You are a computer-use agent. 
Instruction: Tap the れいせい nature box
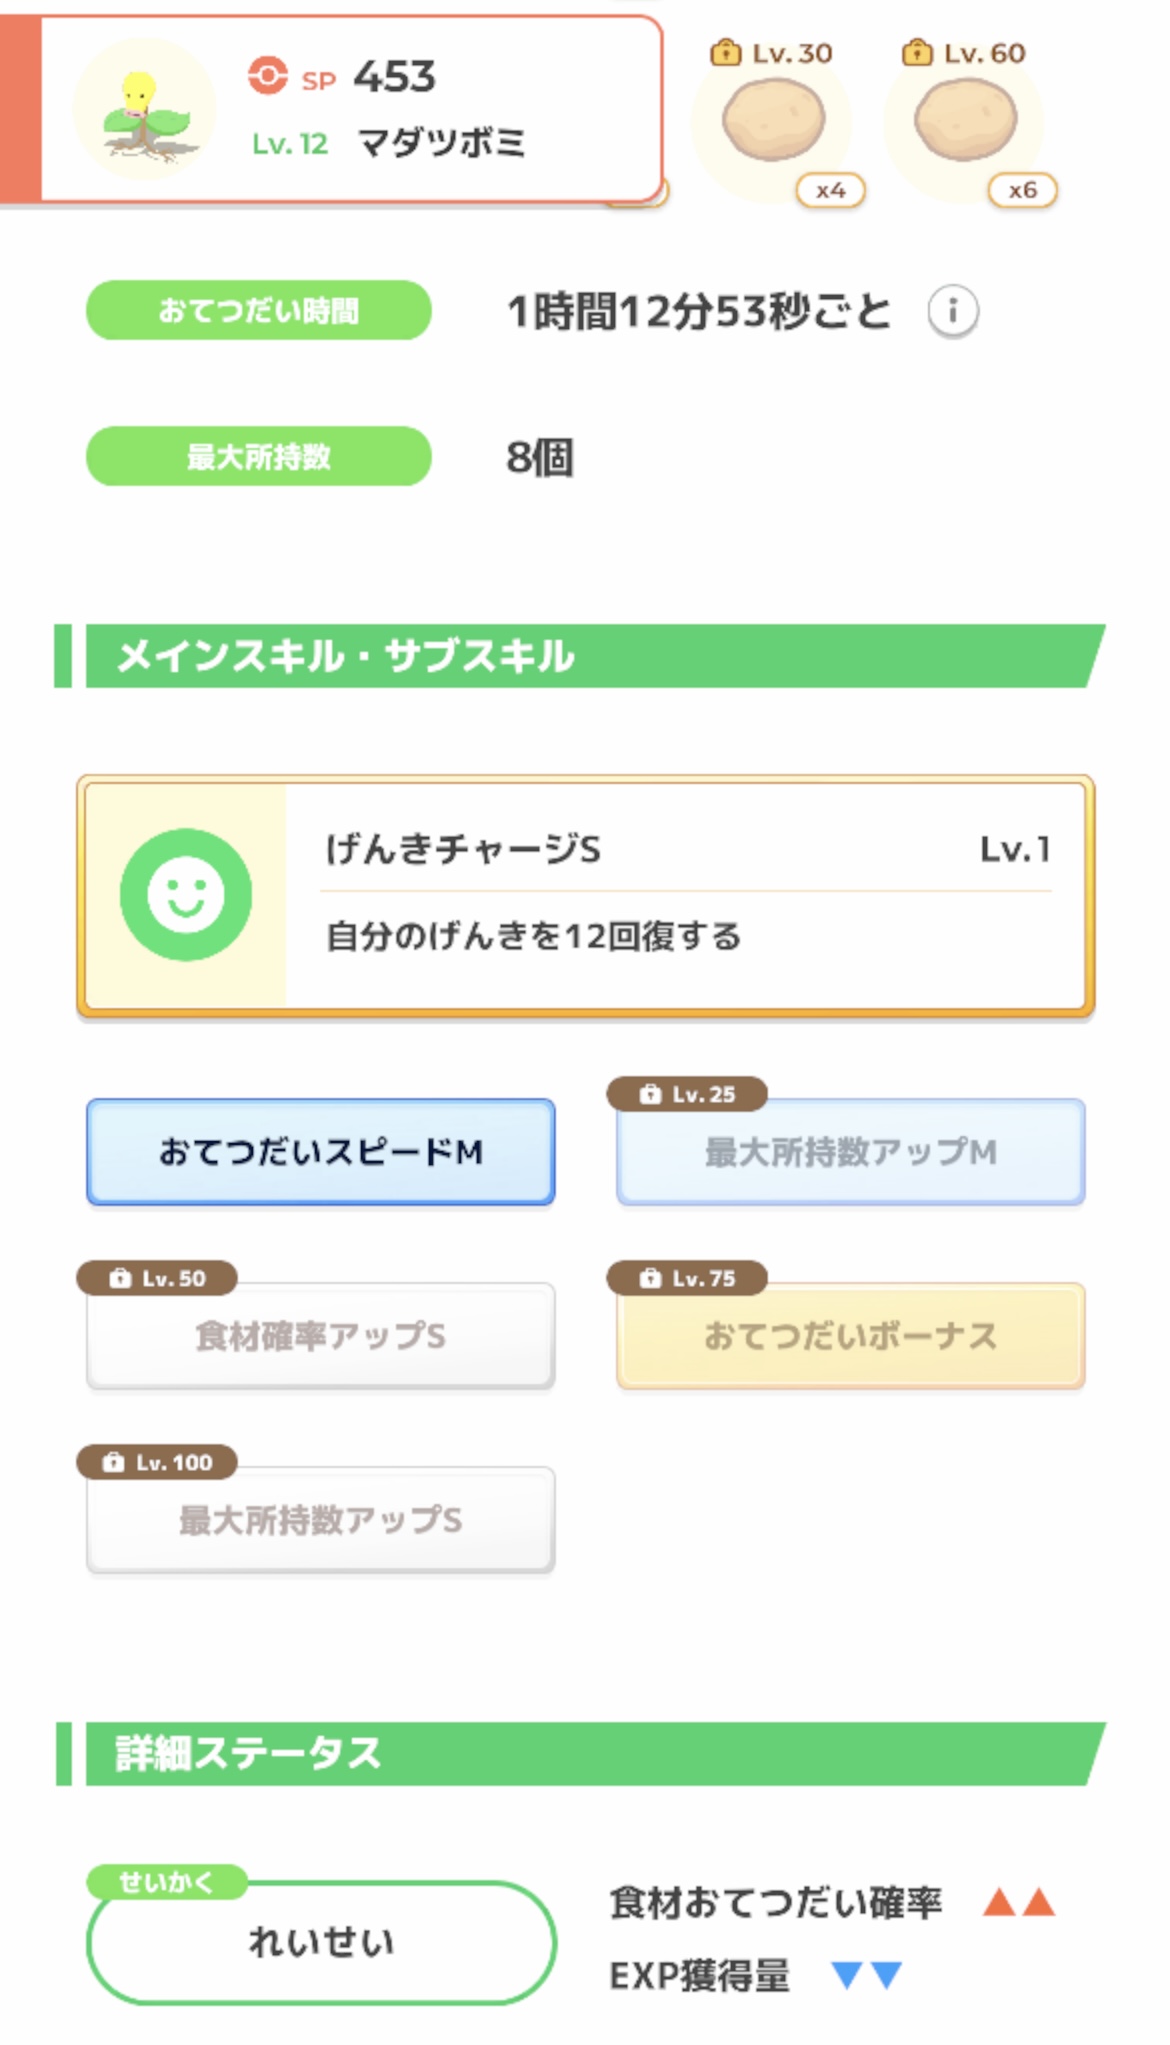[x=321, y=1942]
